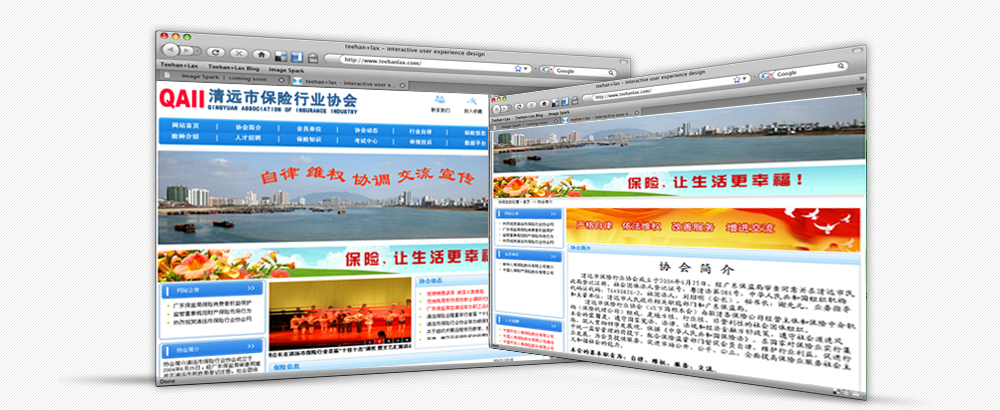Open the 人才招聘 nav item in left window

[248, 138]
